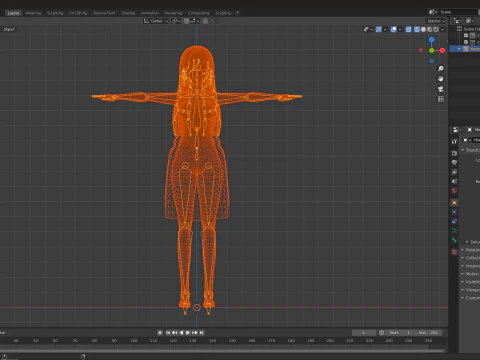Select material preview shading
The width and height of the screenshot is (480, 360).
pos(430,29)
